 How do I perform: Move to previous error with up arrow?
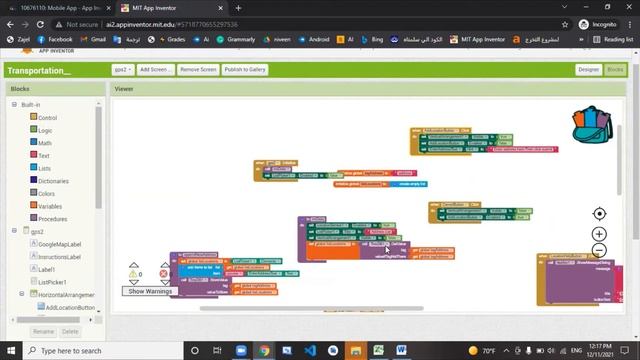pos(164,265)
